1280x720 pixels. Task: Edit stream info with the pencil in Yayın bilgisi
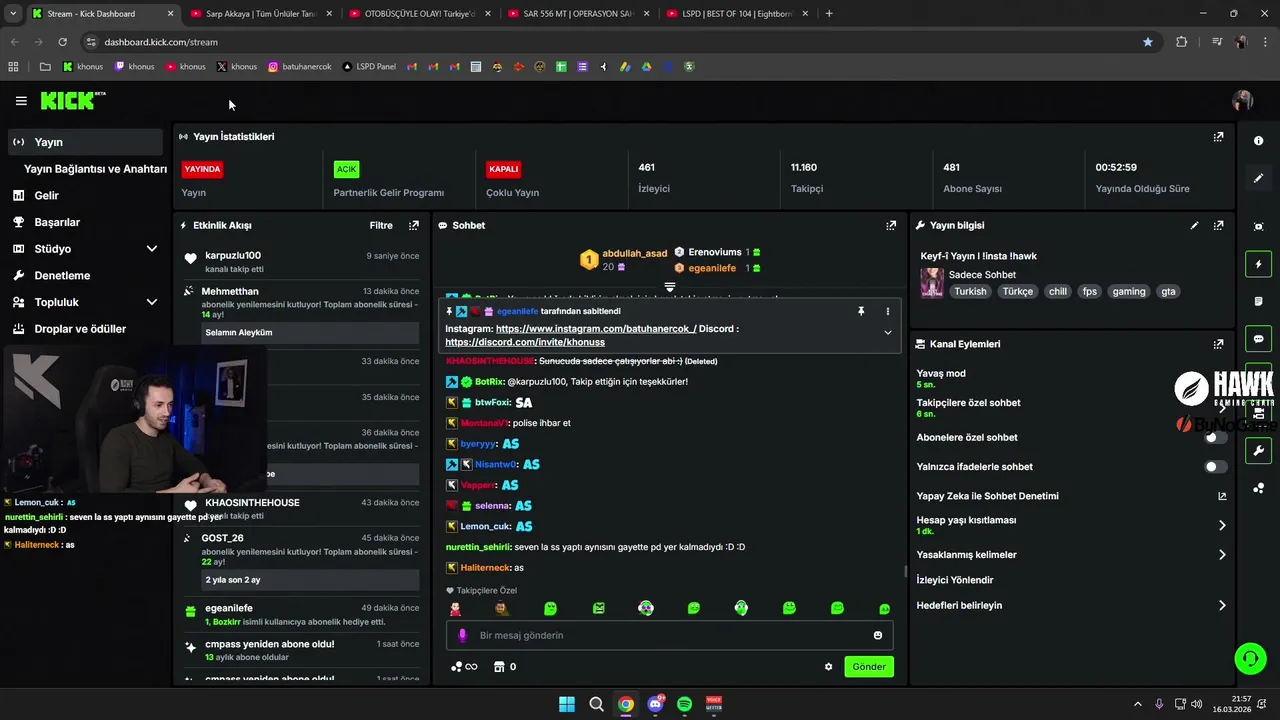pyautogui.click(x=1194, y=226)
